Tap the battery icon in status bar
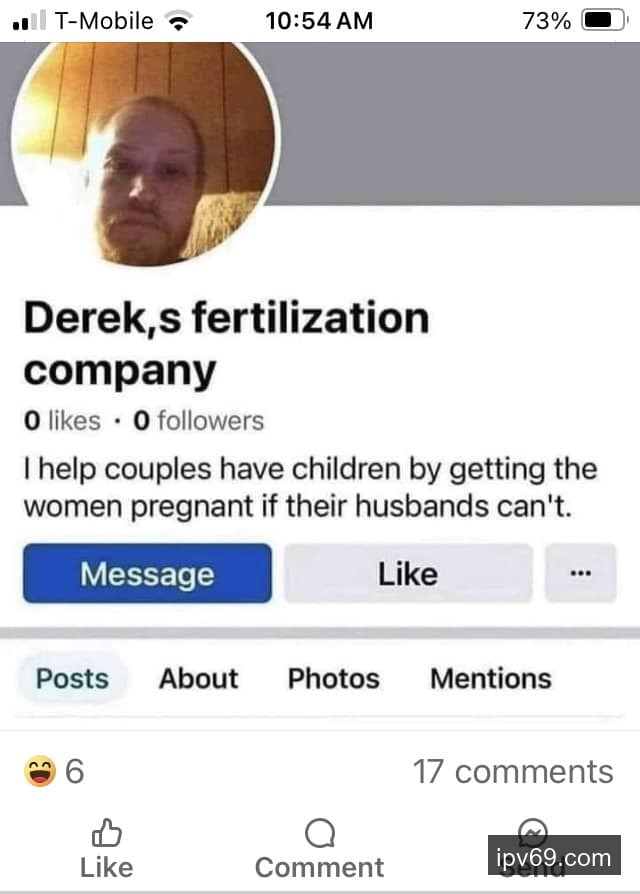The width and height of the screenshot is (640, 894). click(605, 21)
